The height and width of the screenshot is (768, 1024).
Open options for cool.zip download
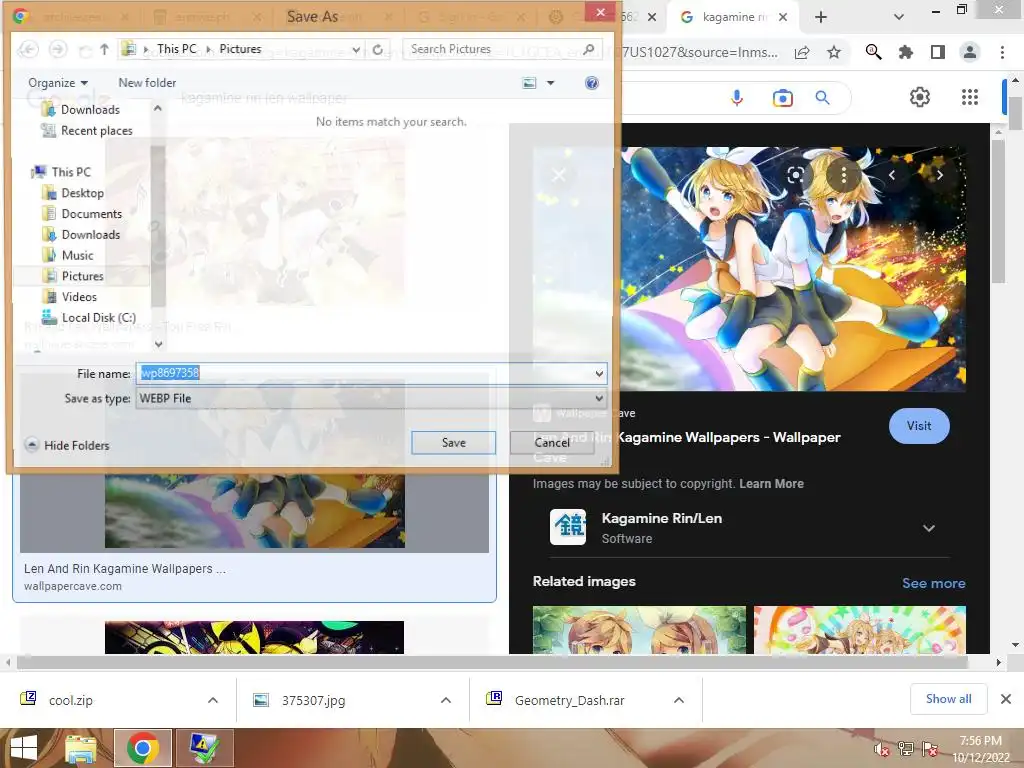pos(213,700)
